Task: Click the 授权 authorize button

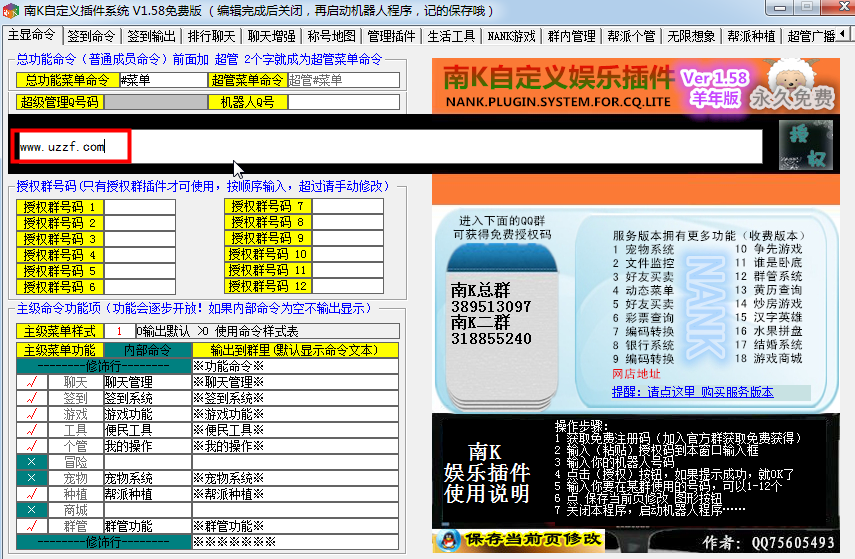Action: coord(805,145)
